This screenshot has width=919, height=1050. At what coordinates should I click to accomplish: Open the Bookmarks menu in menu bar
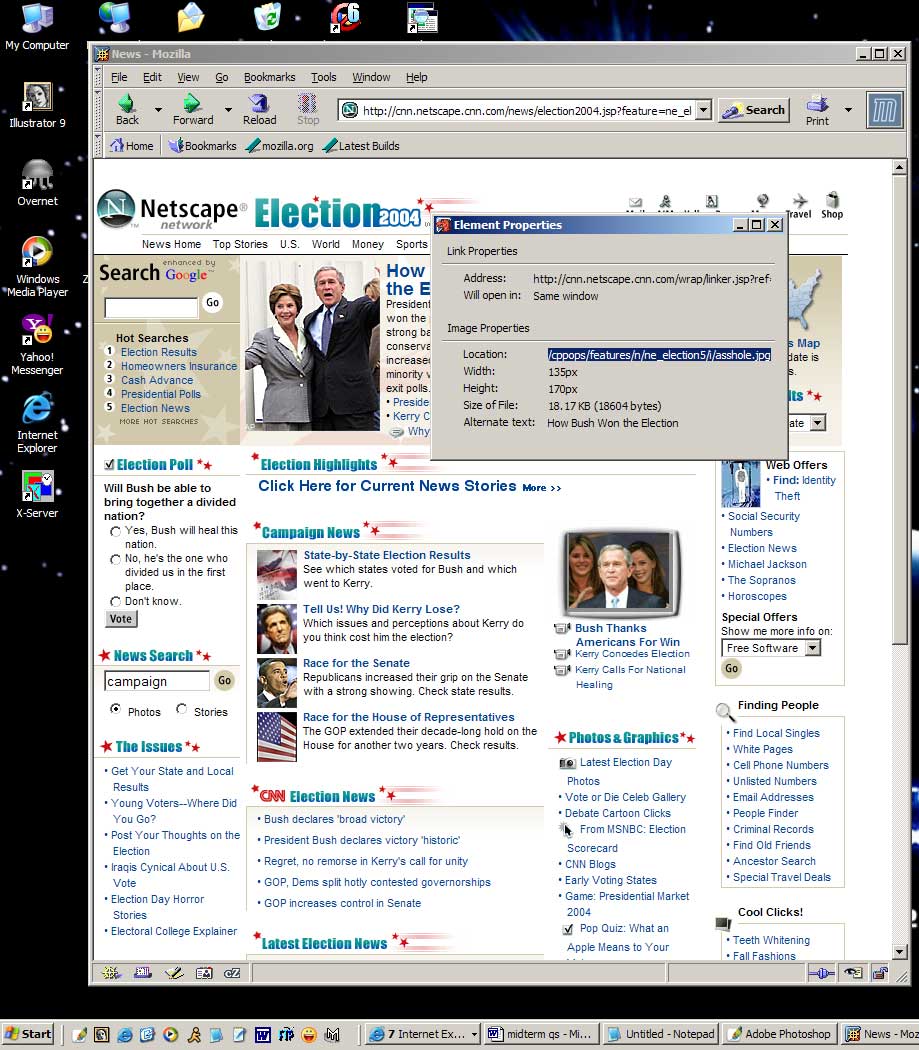[269, 77]
